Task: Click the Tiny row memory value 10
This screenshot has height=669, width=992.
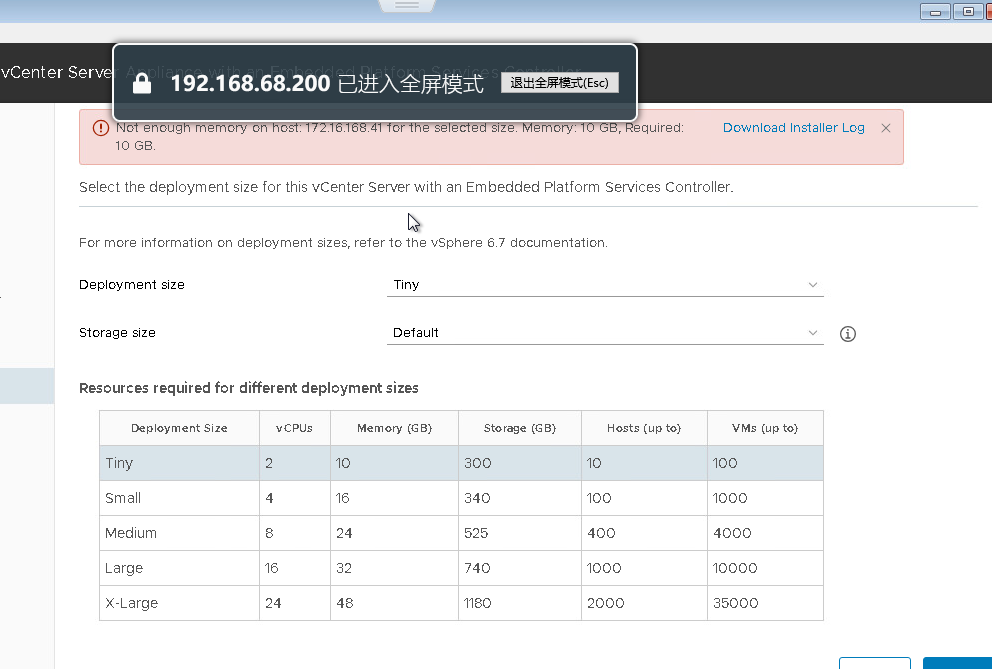Action: 343,463
